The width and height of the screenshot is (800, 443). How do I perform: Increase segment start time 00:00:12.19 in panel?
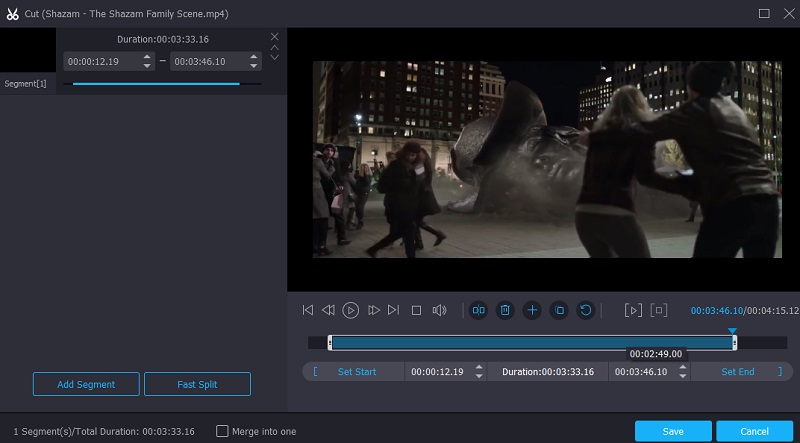tap(147, 57)
